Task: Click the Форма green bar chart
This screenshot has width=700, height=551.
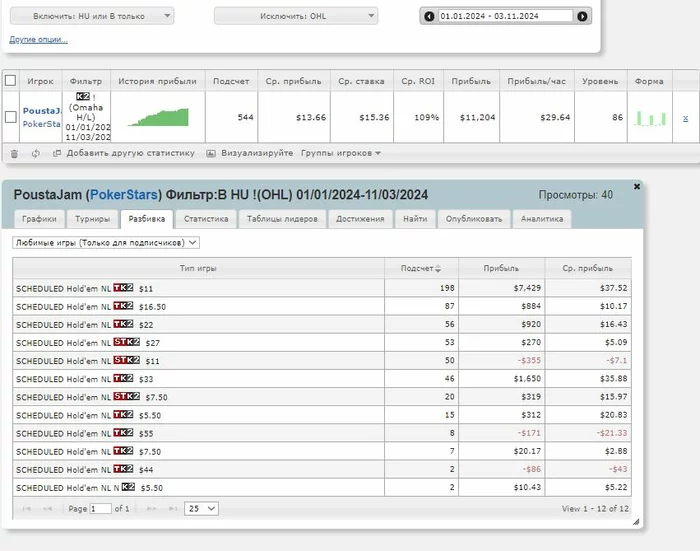Action: (649, 118)
